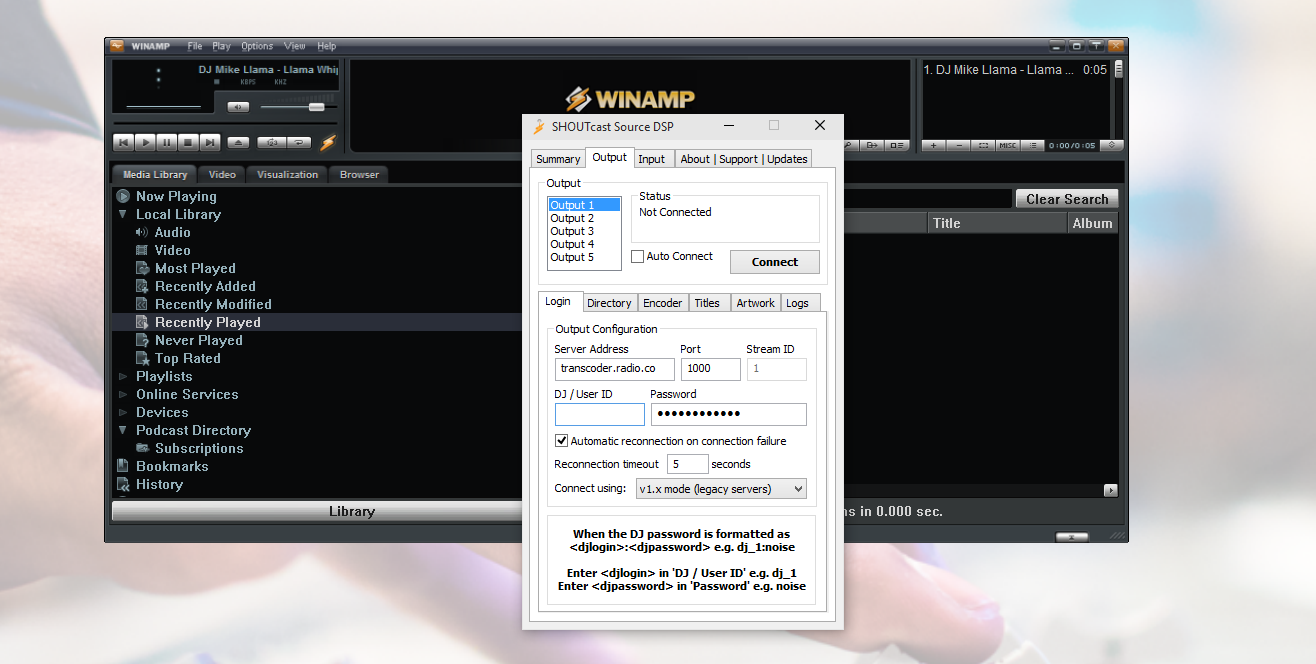The image size is (1316, 664).
Task: Open the File menu in Winamp
Action: [195, 46]
